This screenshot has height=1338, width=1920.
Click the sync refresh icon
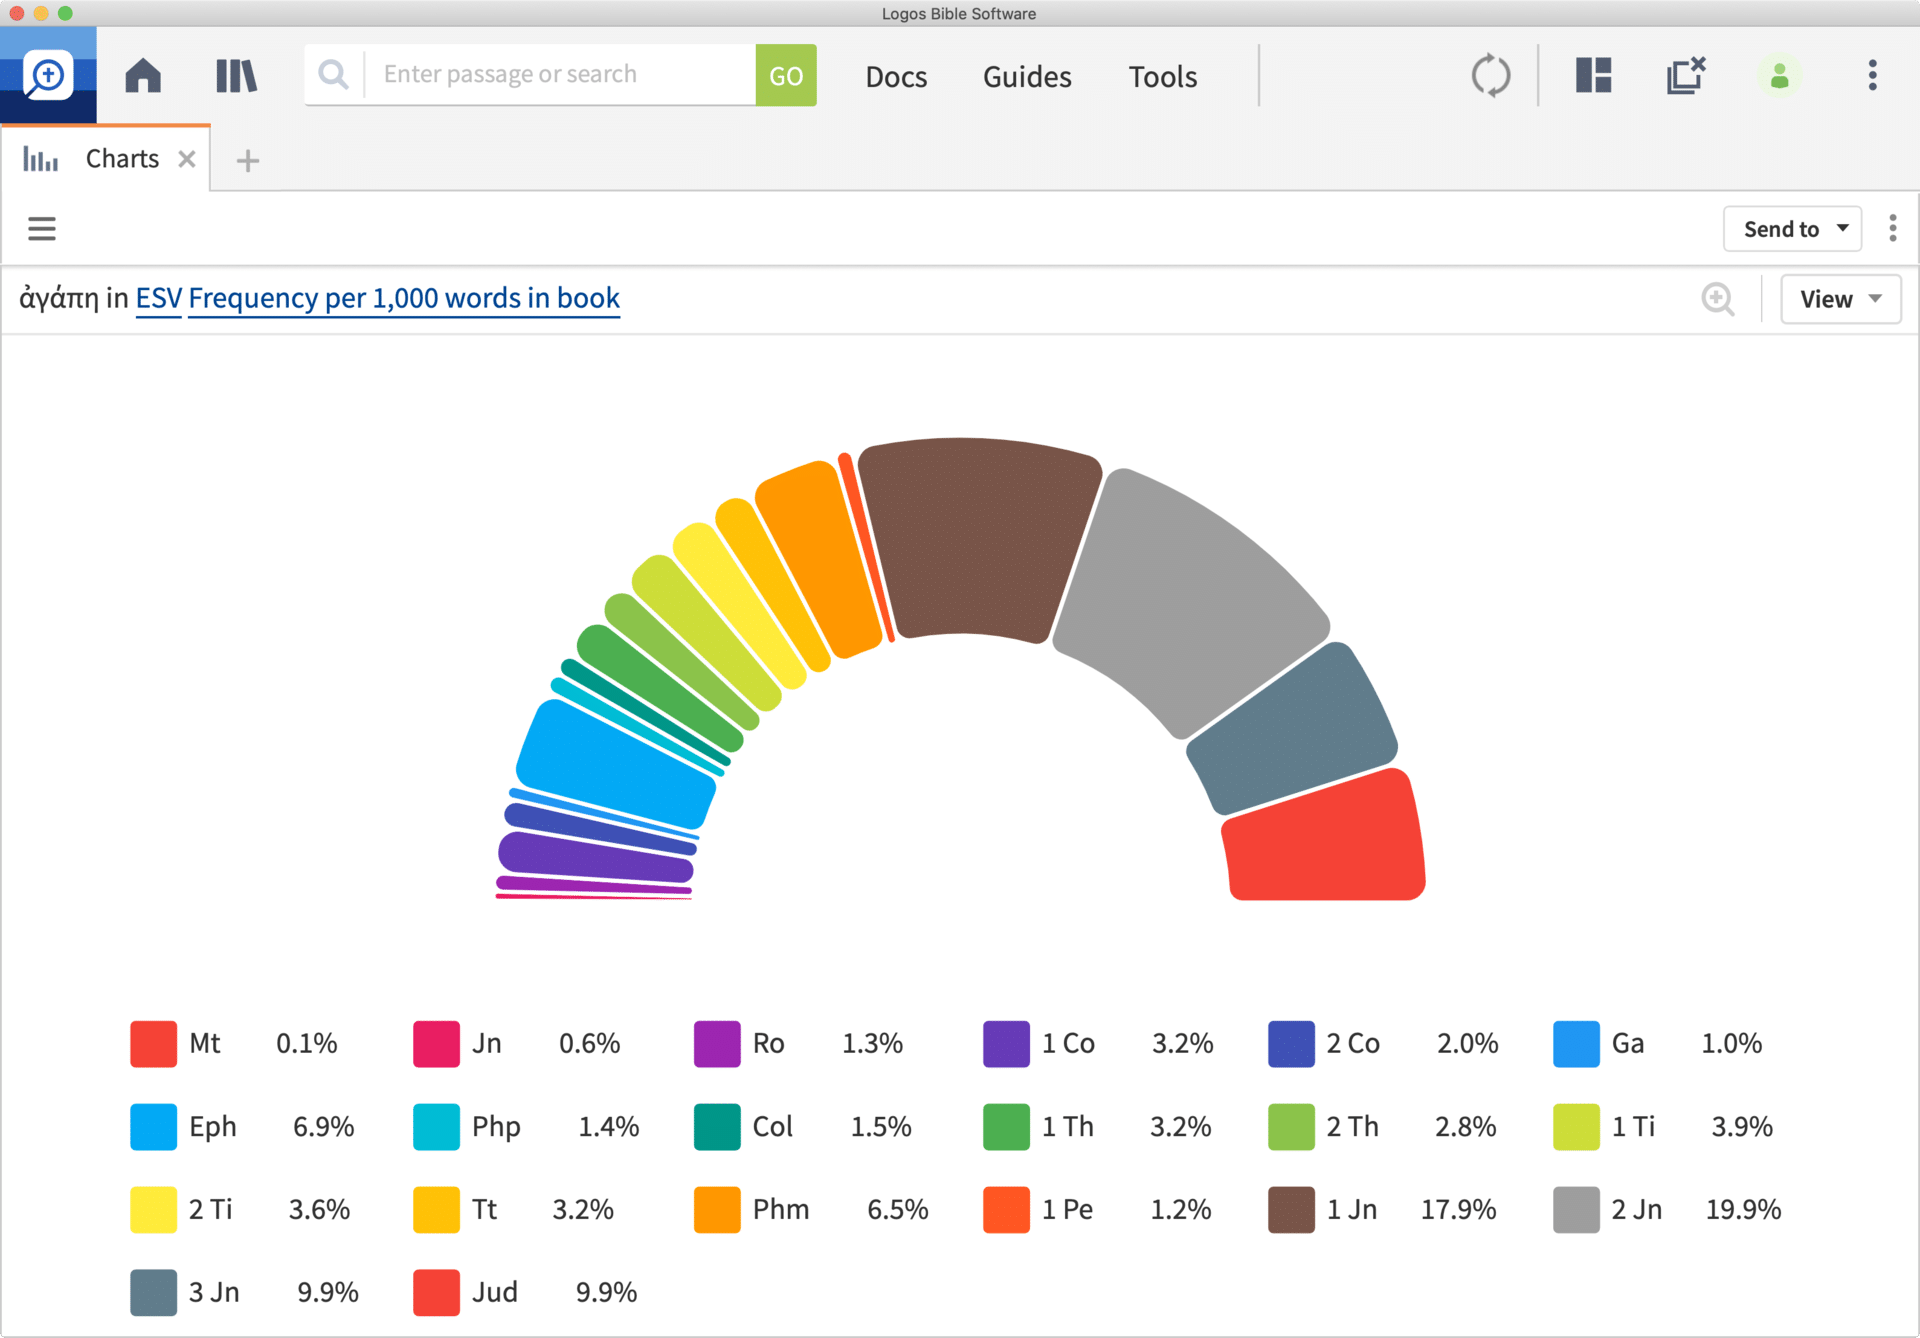(1490, 75)
